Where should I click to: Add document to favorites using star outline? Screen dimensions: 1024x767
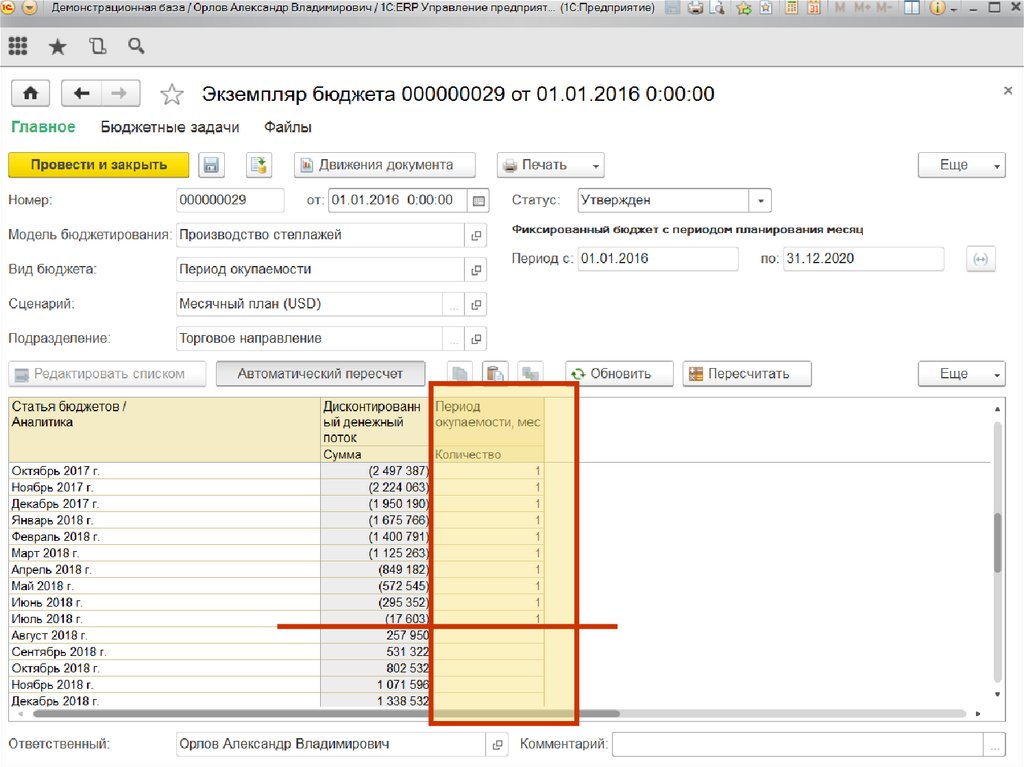tap(172, 94)
